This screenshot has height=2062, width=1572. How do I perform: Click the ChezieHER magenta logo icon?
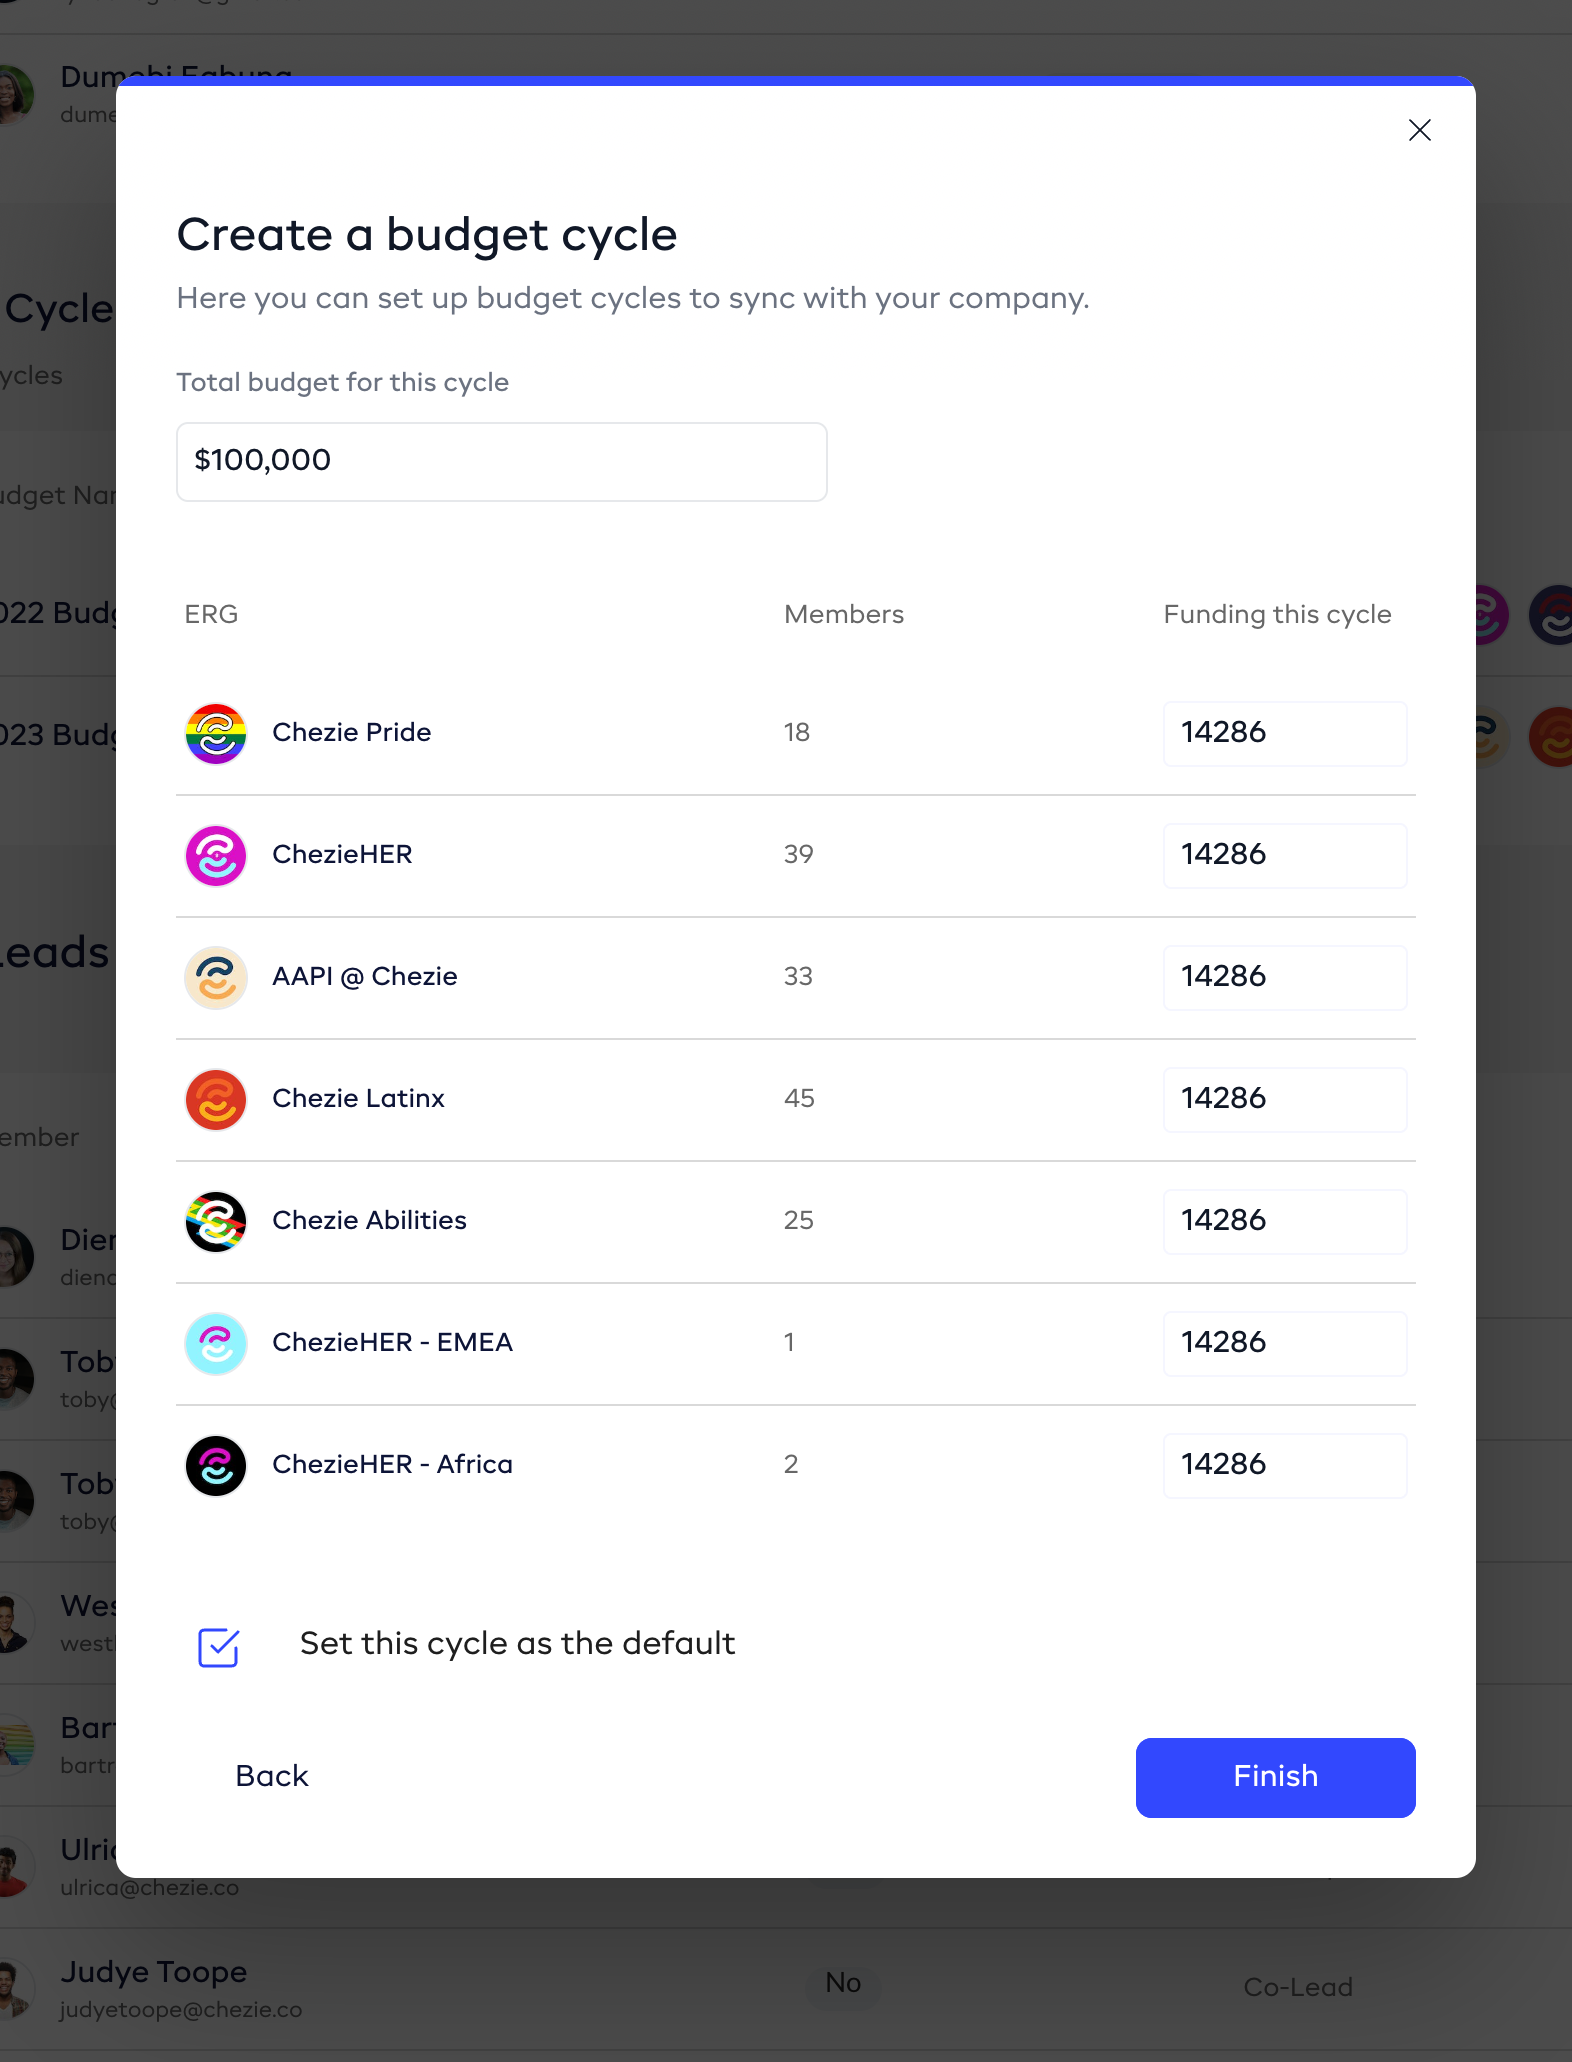coord(216,855)
